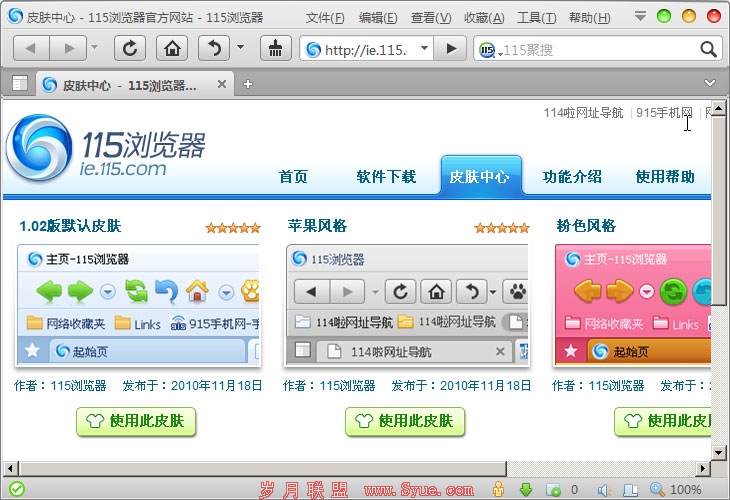Viewport: 730px width, 500px height.
Task: Open the history dropdown beside the forward button
Action: click(x=95, y=47)
